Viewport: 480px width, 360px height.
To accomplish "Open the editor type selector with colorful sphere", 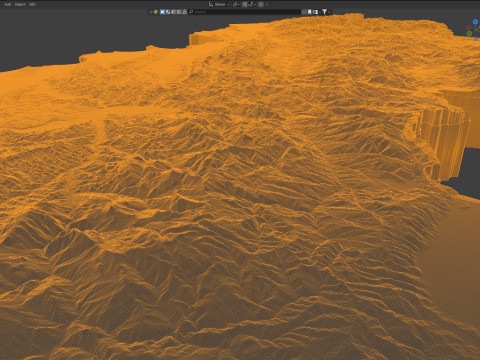I will click(155, 12).
